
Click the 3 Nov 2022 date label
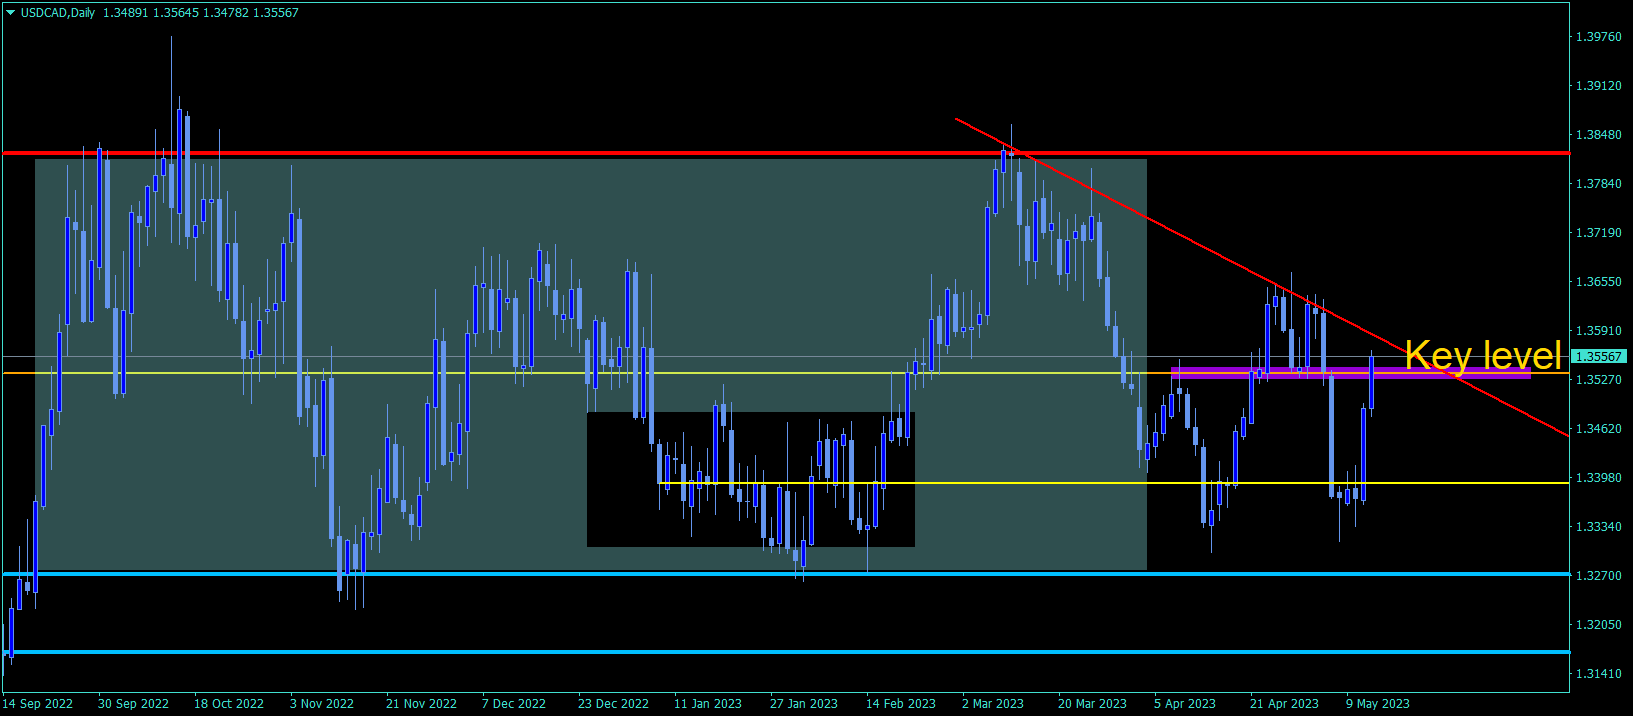(322, 704)
